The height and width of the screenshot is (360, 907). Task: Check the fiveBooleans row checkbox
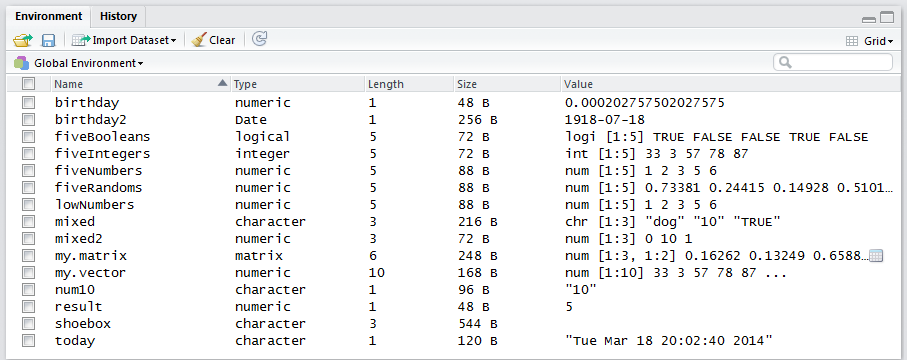click(28, 137)
